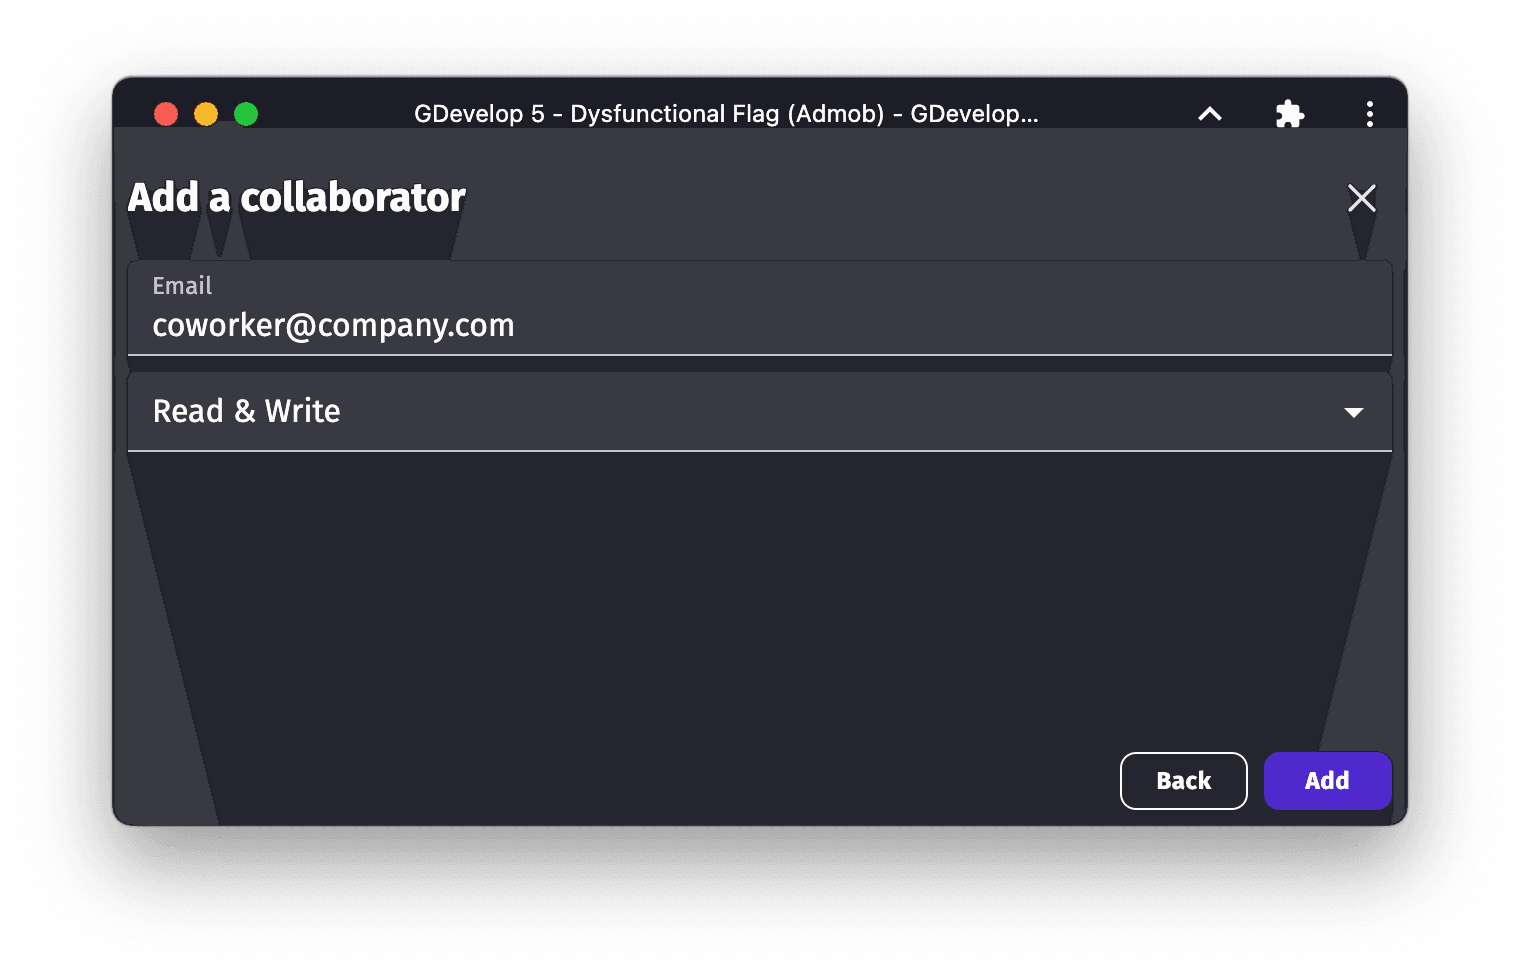This screenshot has width=1520, height=974.
Task: Click the coworker@company.com address text
Action: click(x=333, y=325)
